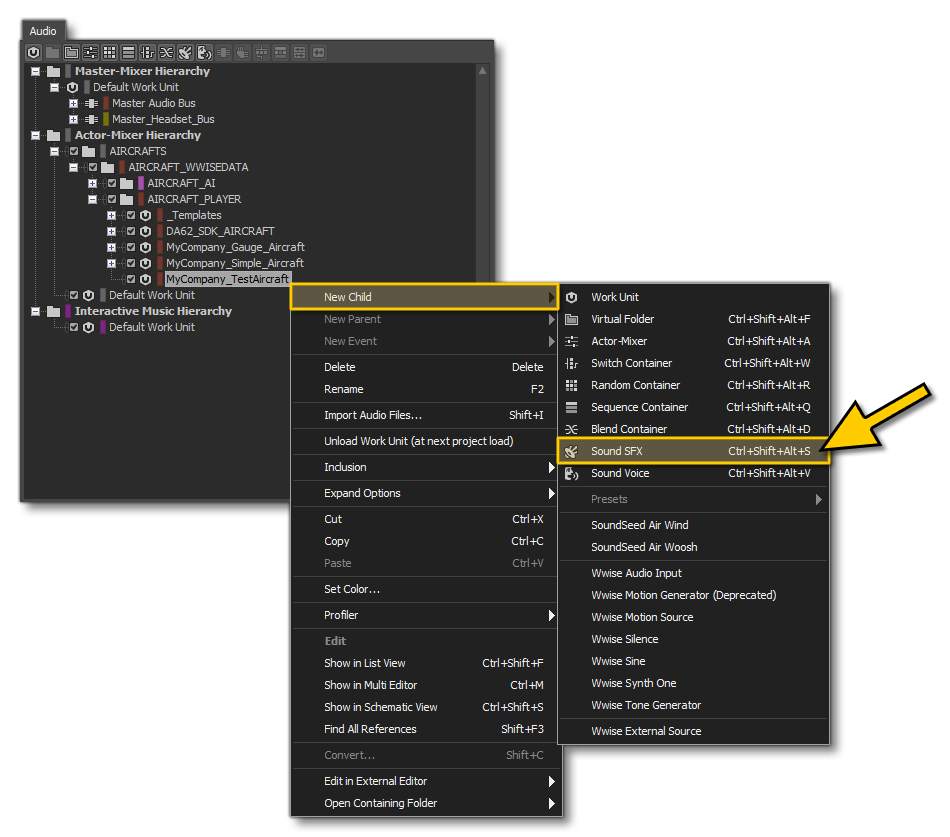
Task: Select the Actor-Mixer filter icon in toolbar
Action: click(x=89, y=52)
